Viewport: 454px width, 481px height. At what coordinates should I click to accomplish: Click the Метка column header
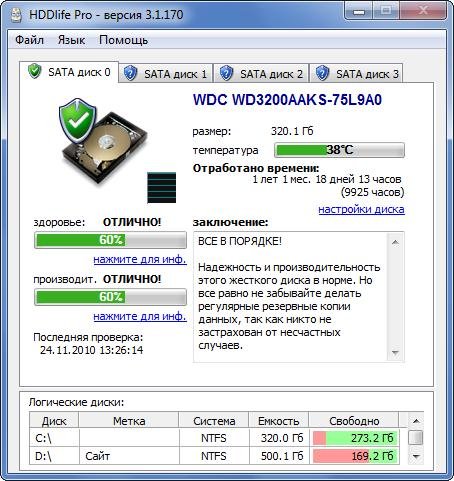[x=129, y=421]
